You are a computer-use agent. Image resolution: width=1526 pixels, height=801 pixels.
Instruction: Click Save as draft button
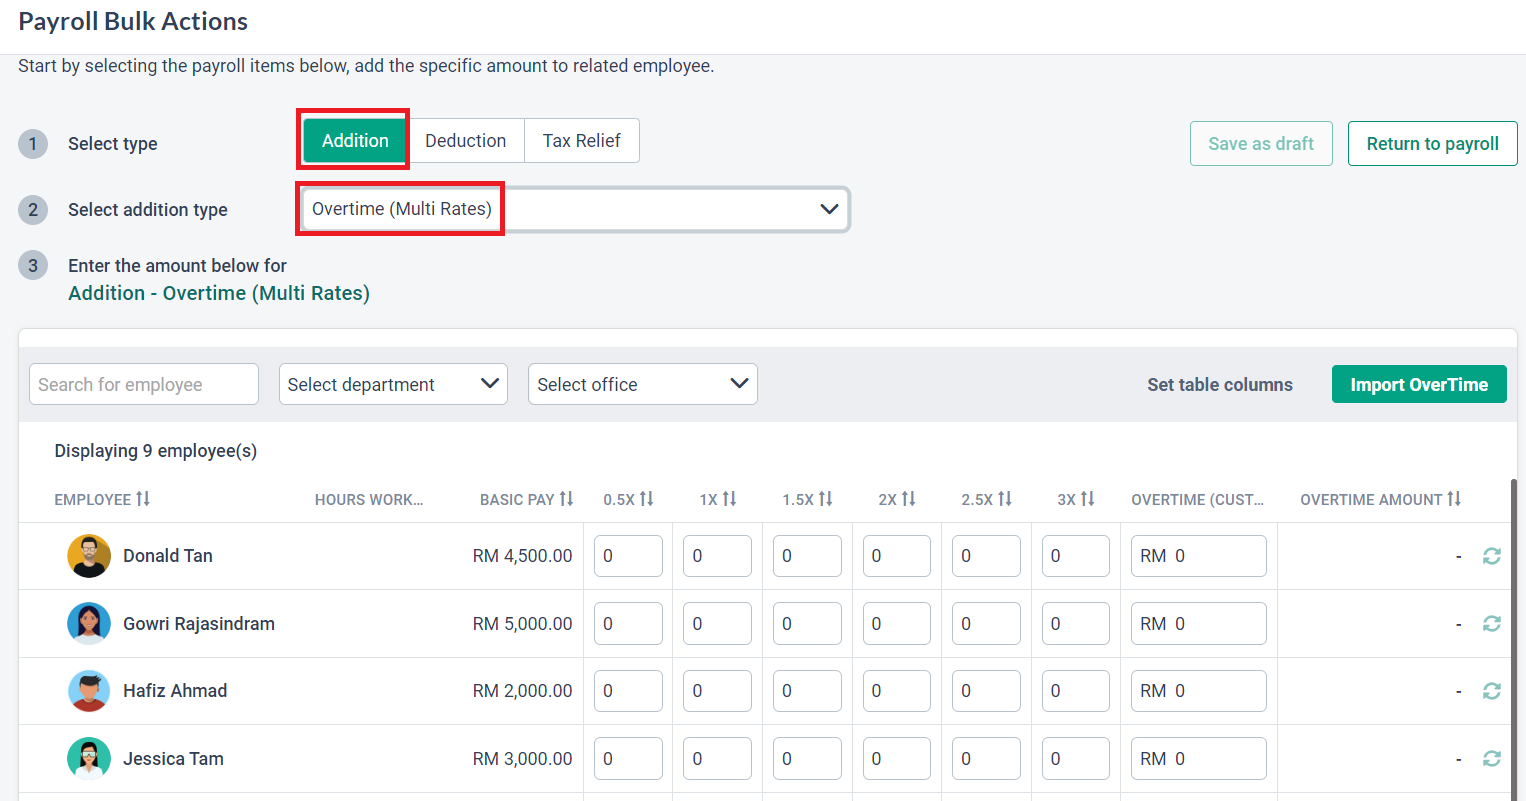tap(1261, 144)
